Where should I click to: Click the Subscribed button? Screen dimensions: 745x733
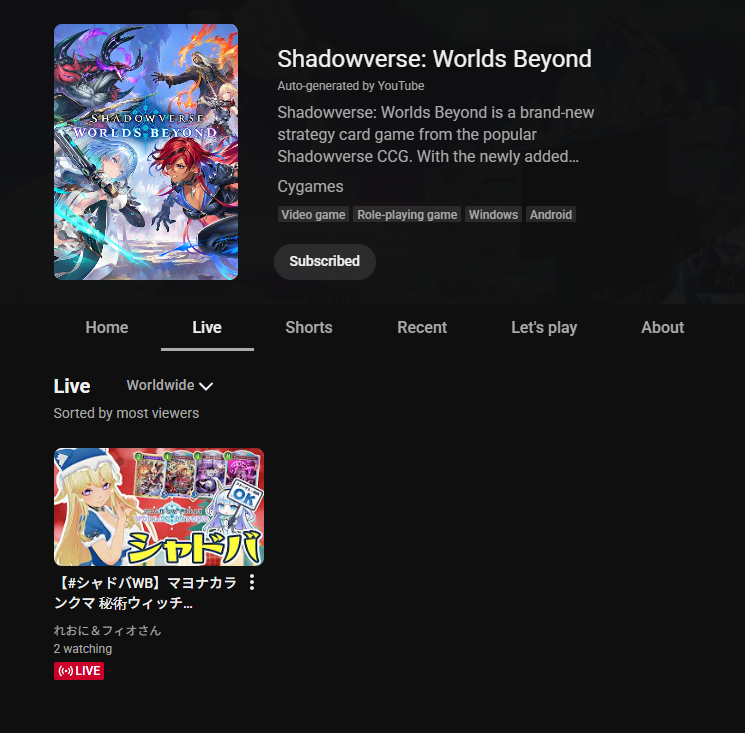point(325,261)
